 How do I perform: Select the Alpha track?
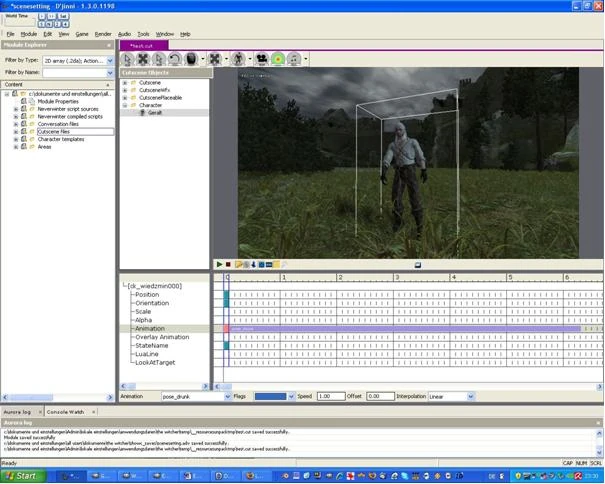(x=143, y=320)
